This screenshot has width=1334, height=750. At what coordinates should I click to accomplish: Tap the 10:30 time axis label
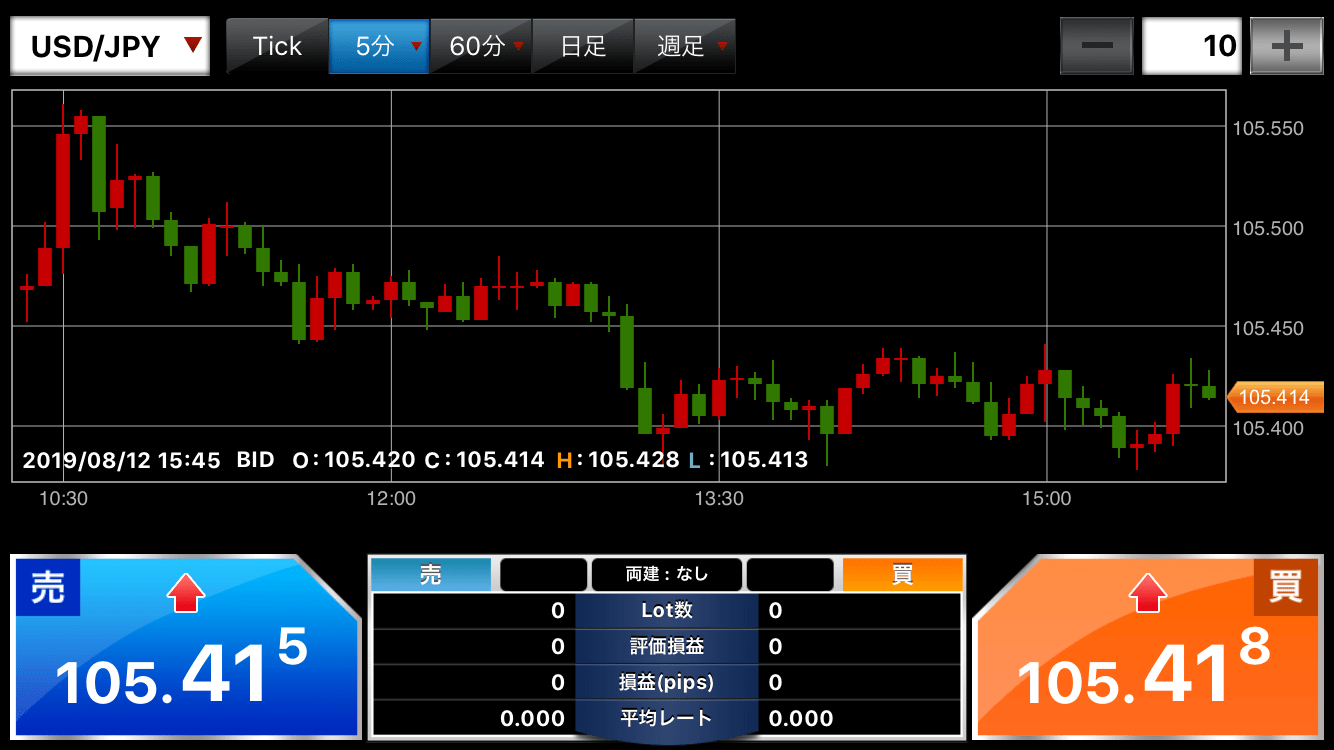click(63, 498)
